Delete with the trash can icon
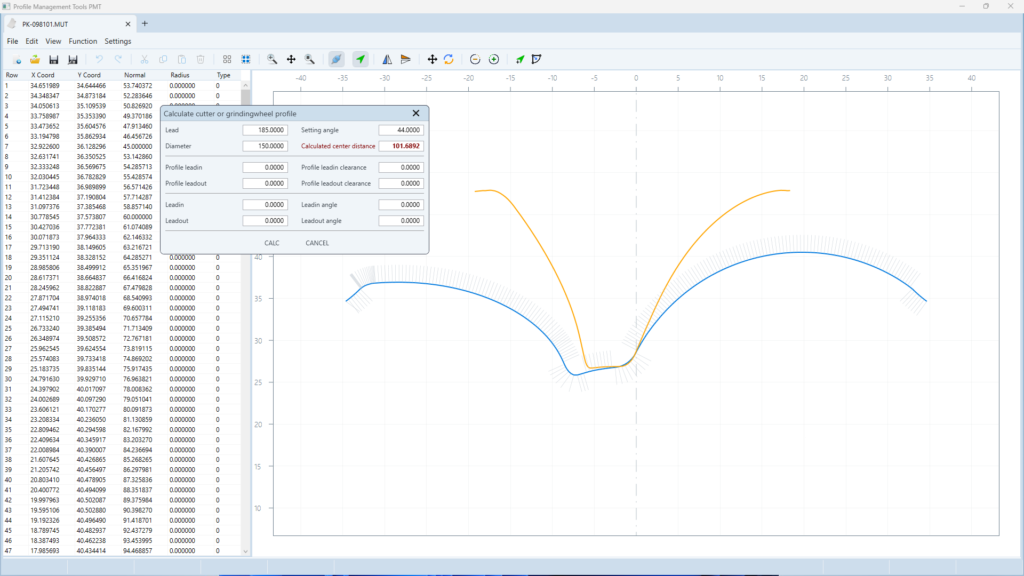The image size is (1024, 576). point(200,59)
